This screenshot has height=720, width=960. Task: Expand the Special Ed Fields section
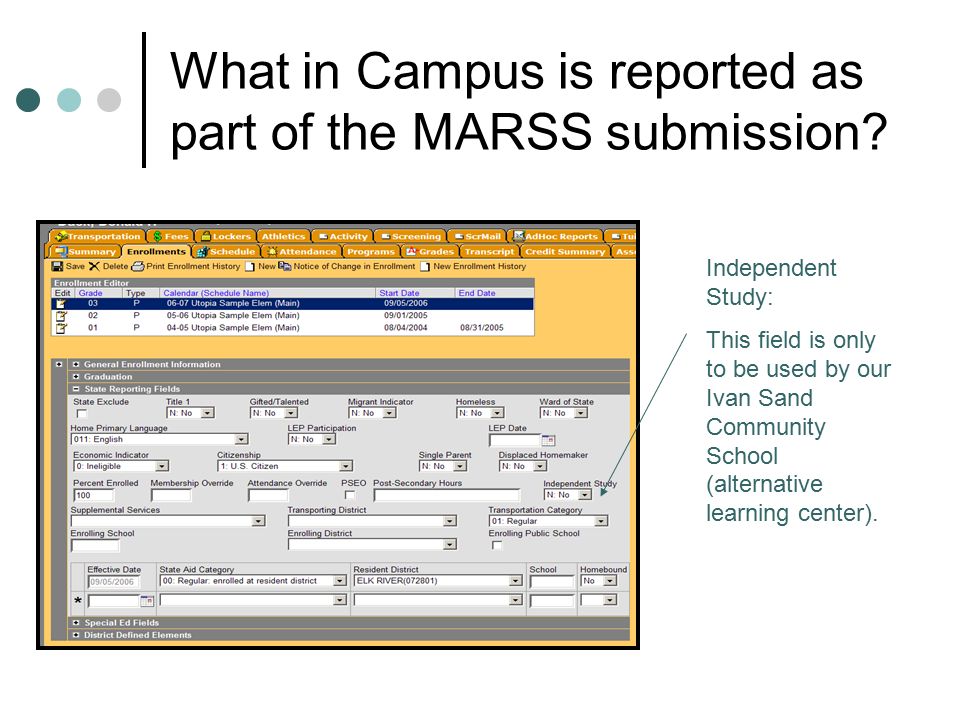(x=76, y=623)
